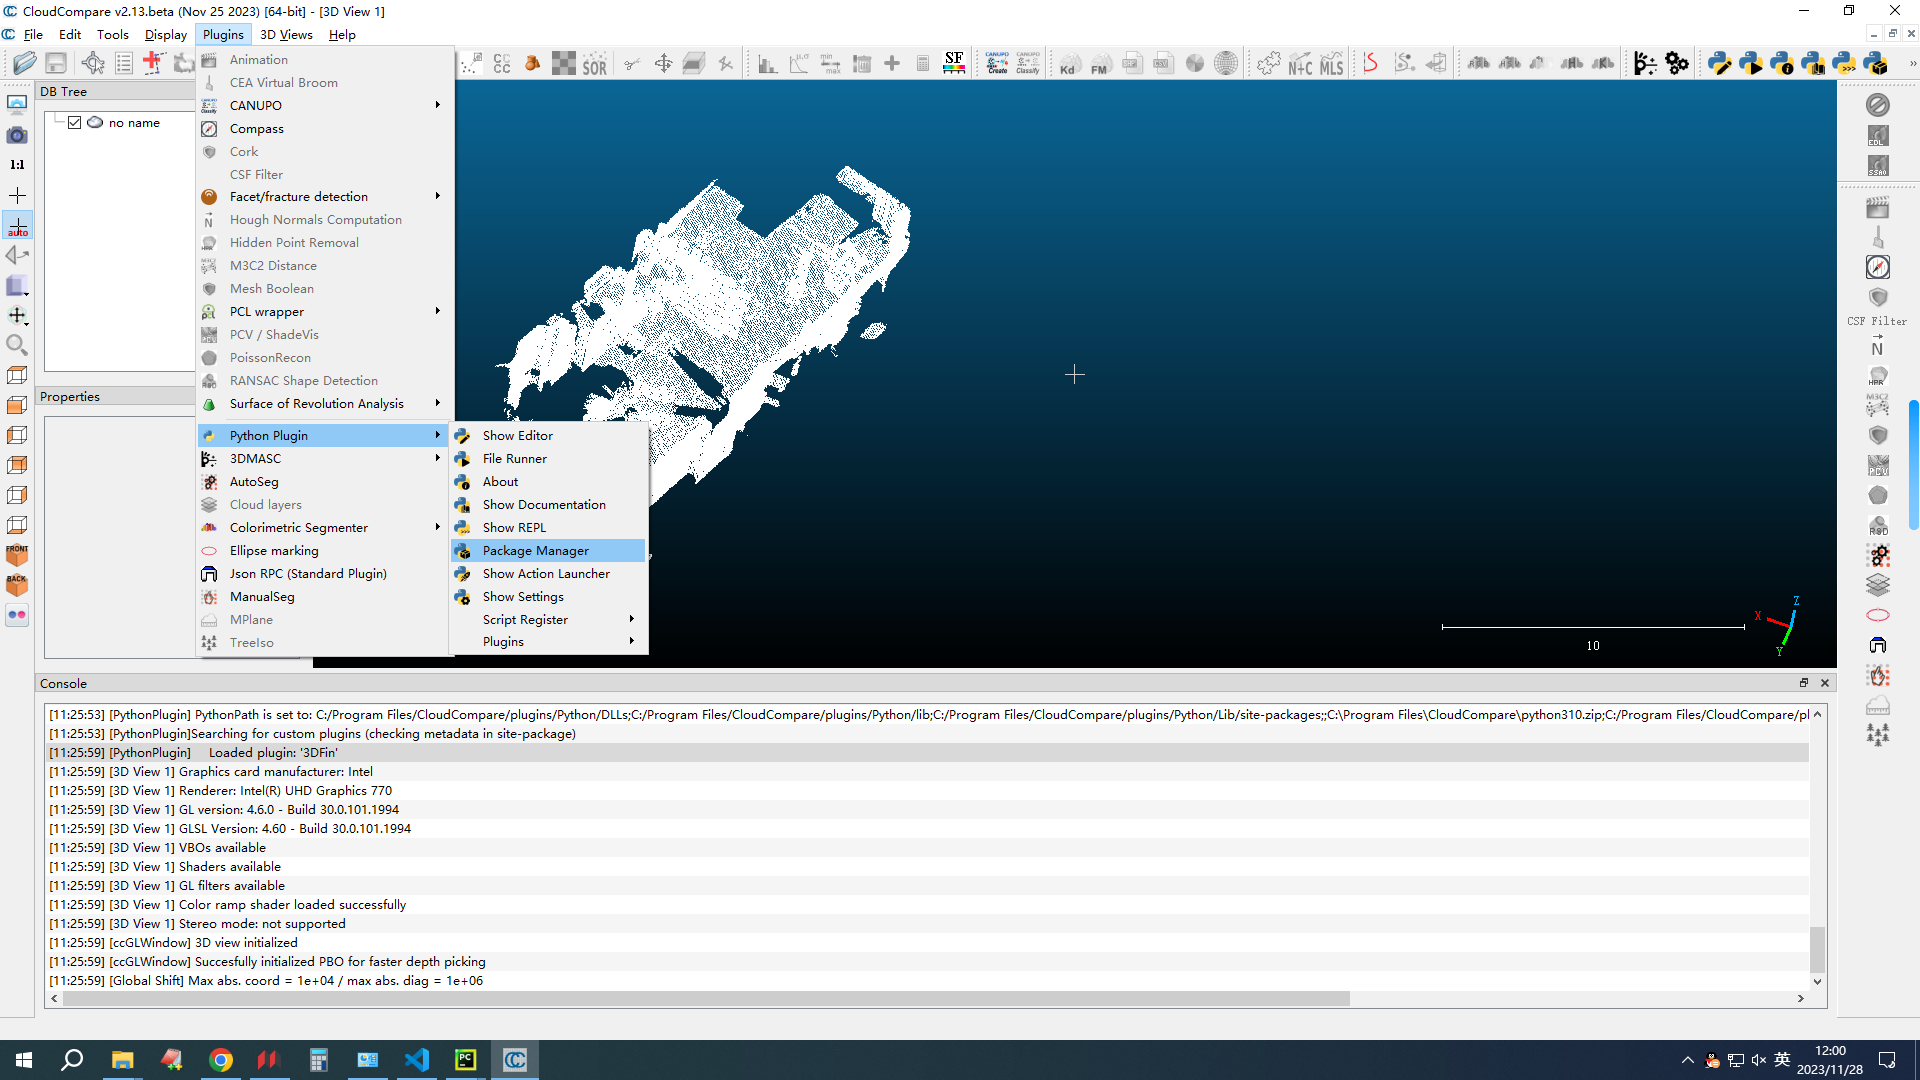The image size is (1920, 1080).
Task: Select the Compass plugin icon in right toolbar
Action: pos(1877,267)
